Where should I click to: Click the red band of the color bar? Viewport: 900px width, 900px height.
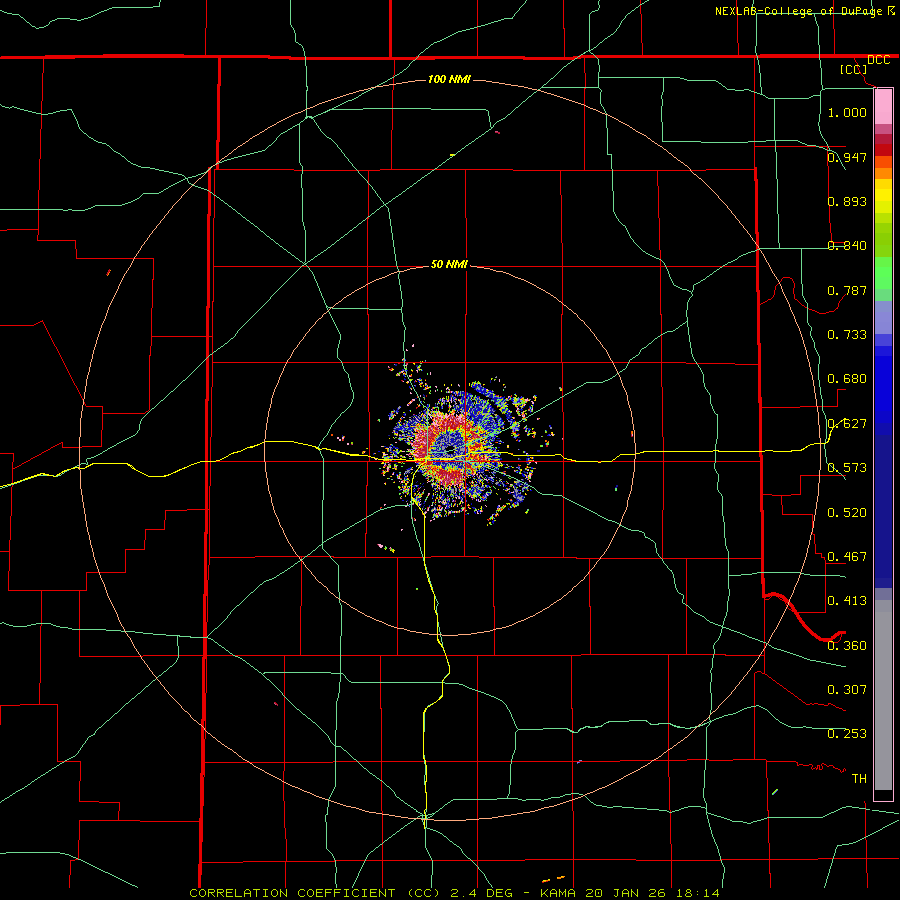(x=883, y=149)
